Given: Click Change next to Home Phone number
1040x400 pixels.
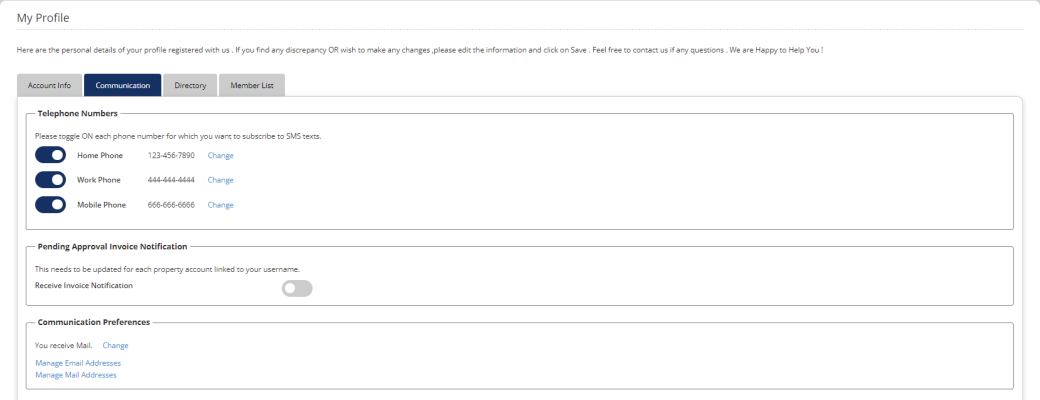Looking at the screenshot, I should (221, 155).
